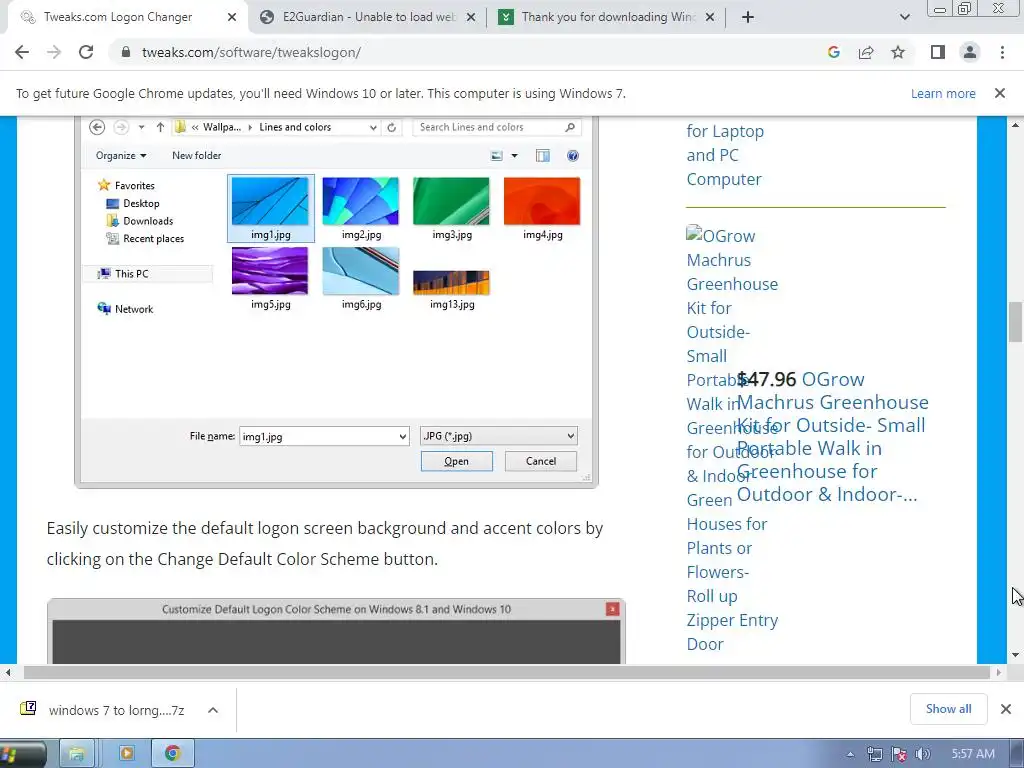Click the vertical scrollbar up arrow

click(1015, 125)
